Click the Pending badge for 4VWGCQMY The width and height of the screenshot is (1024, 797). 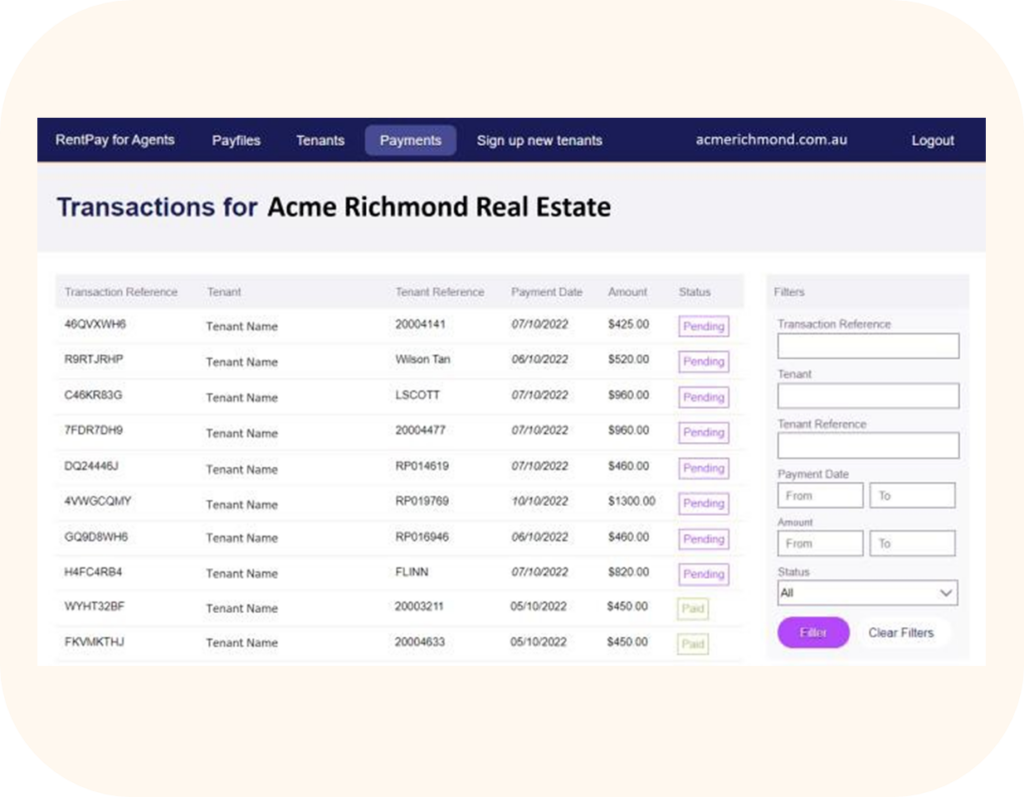coord(703,503)
